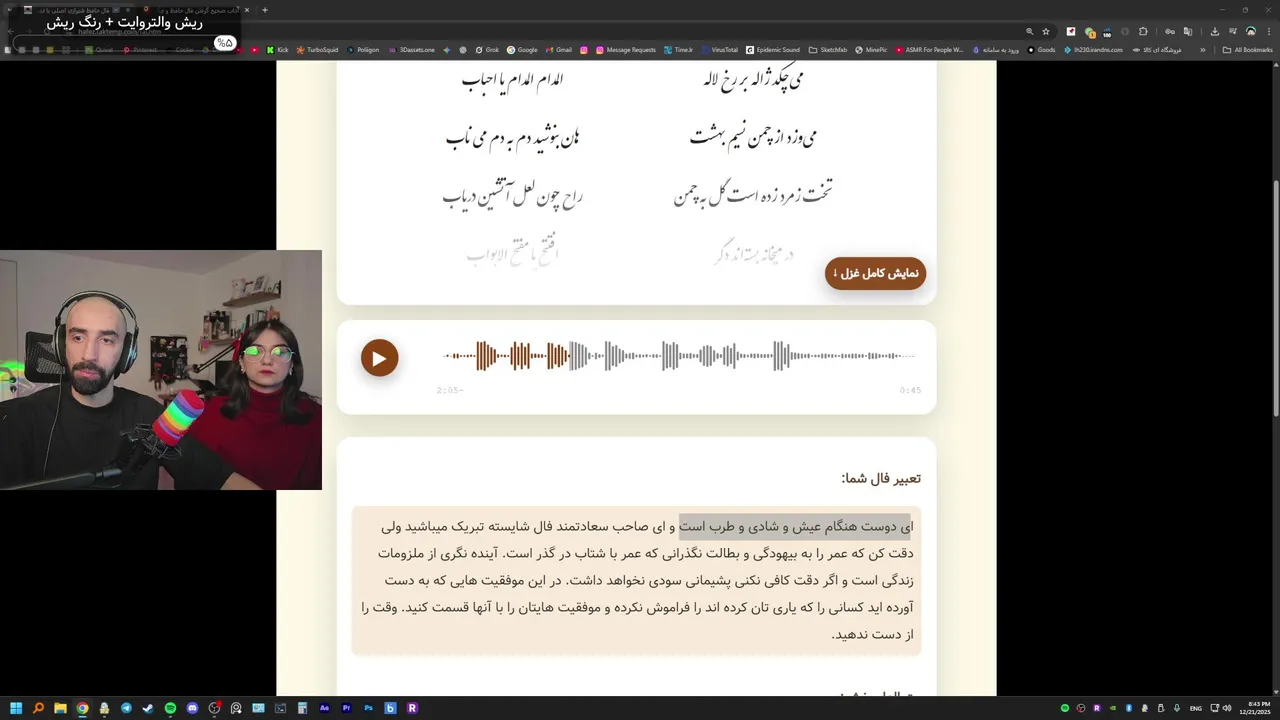
Task: Open Photoshop from the taskbar
Action: 368,708
